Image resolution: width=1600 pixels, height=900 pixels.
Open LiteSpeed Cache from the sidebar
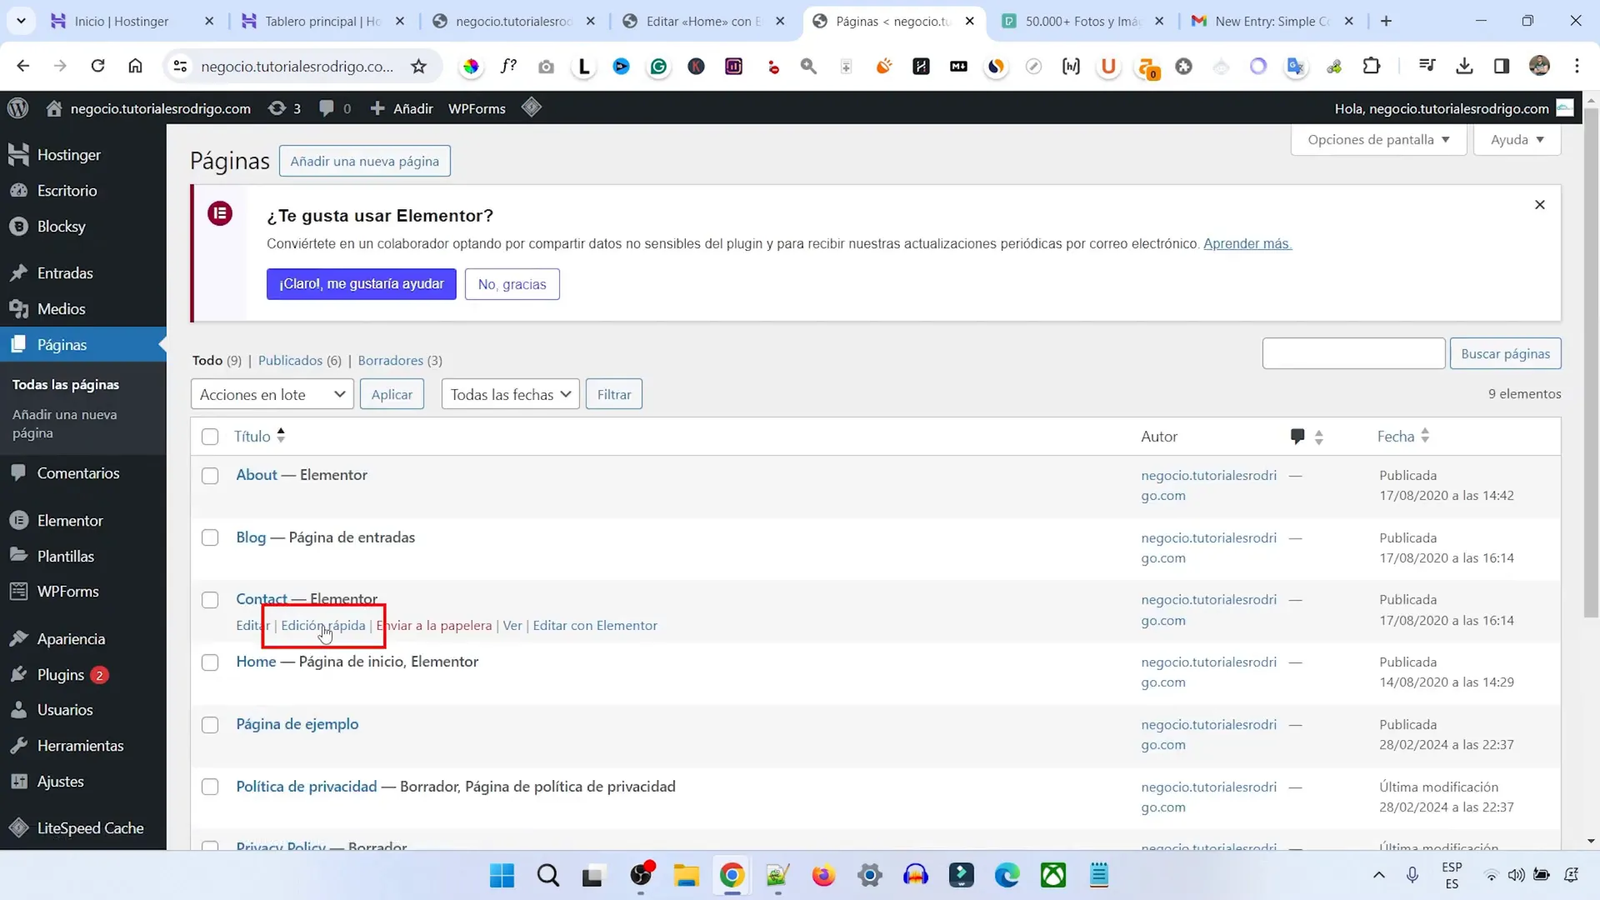point(90,827)
